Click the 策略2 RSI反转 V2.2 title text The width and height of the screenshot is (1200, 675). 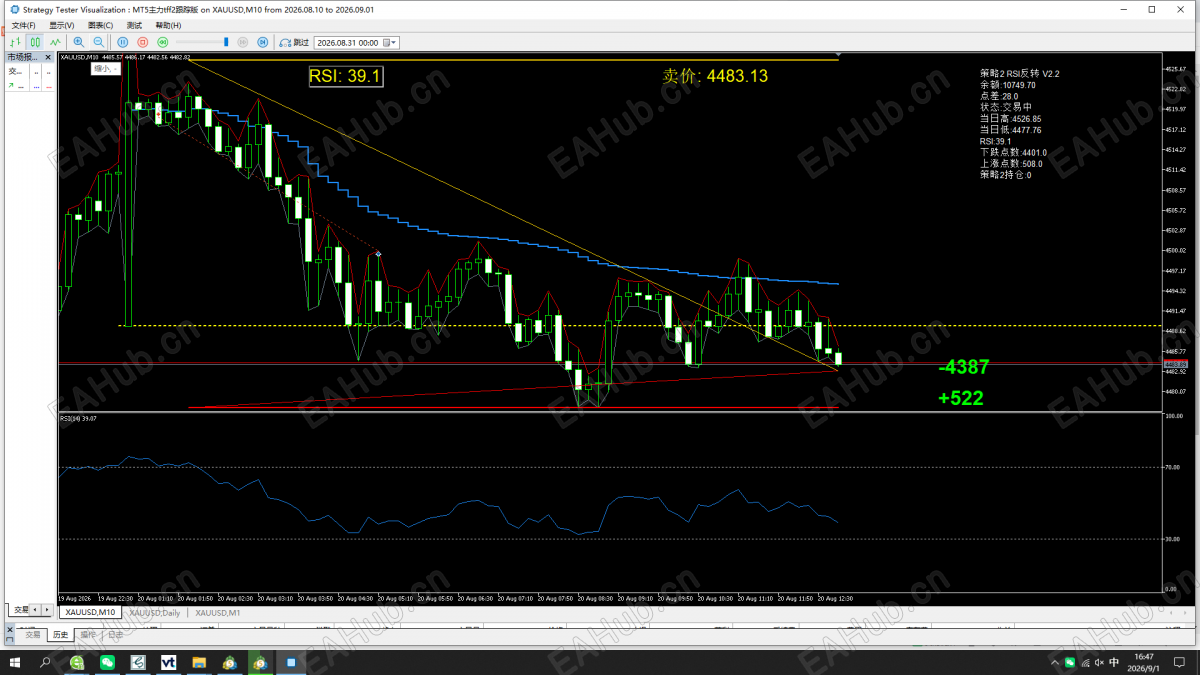point(1020,74)
